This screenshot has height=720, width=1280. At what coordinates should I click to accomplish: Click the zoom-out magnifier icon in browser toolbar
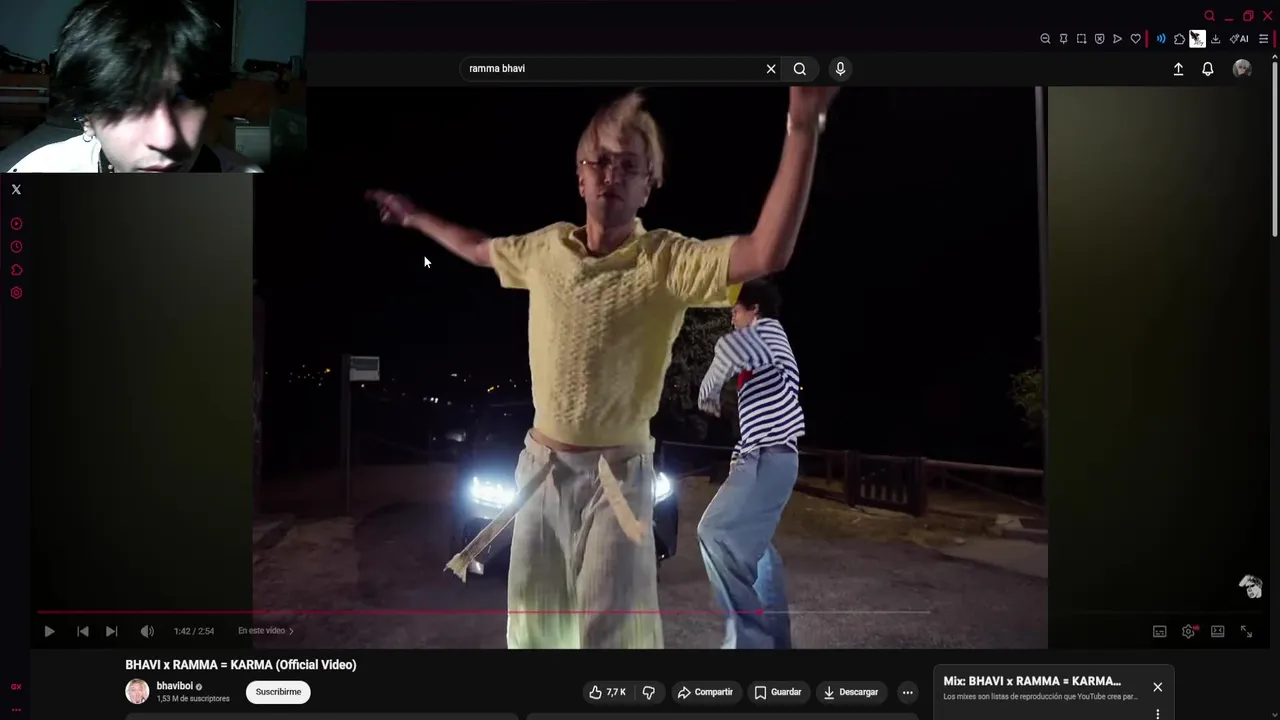tap(1045, 39)
